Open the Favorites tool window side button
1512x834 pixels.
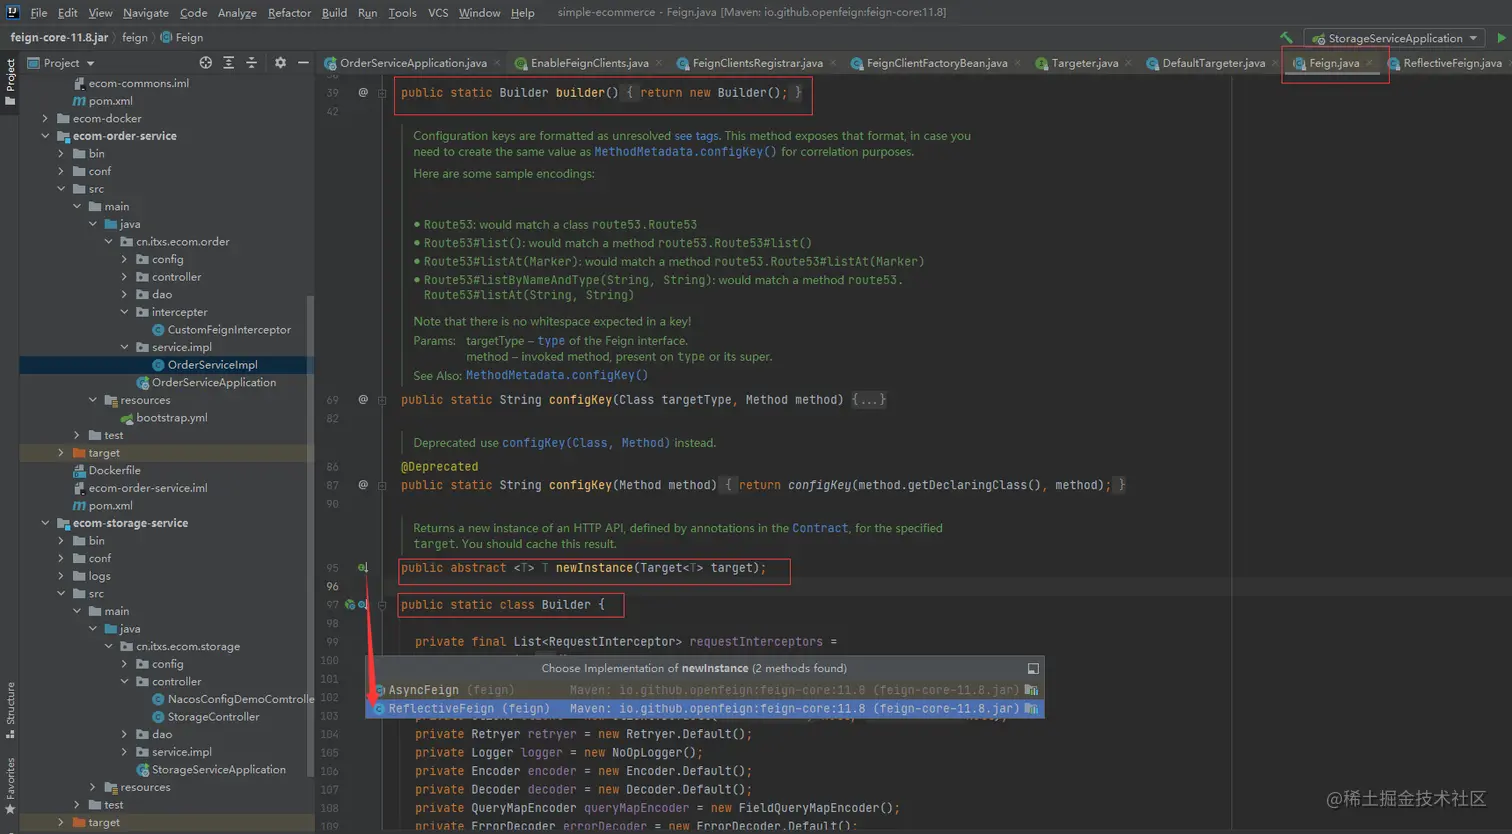10,785
